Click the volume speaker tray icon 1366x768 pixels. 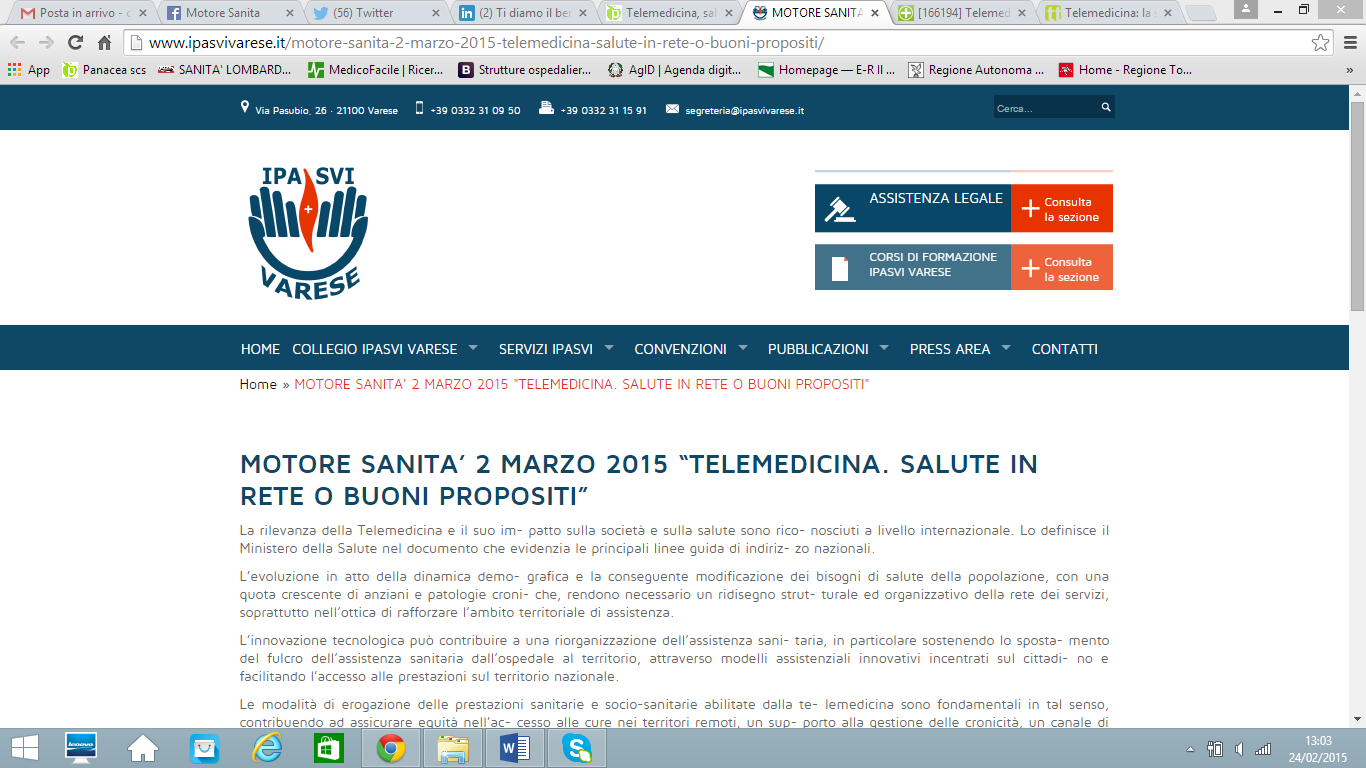click(x=1240, y=748)
